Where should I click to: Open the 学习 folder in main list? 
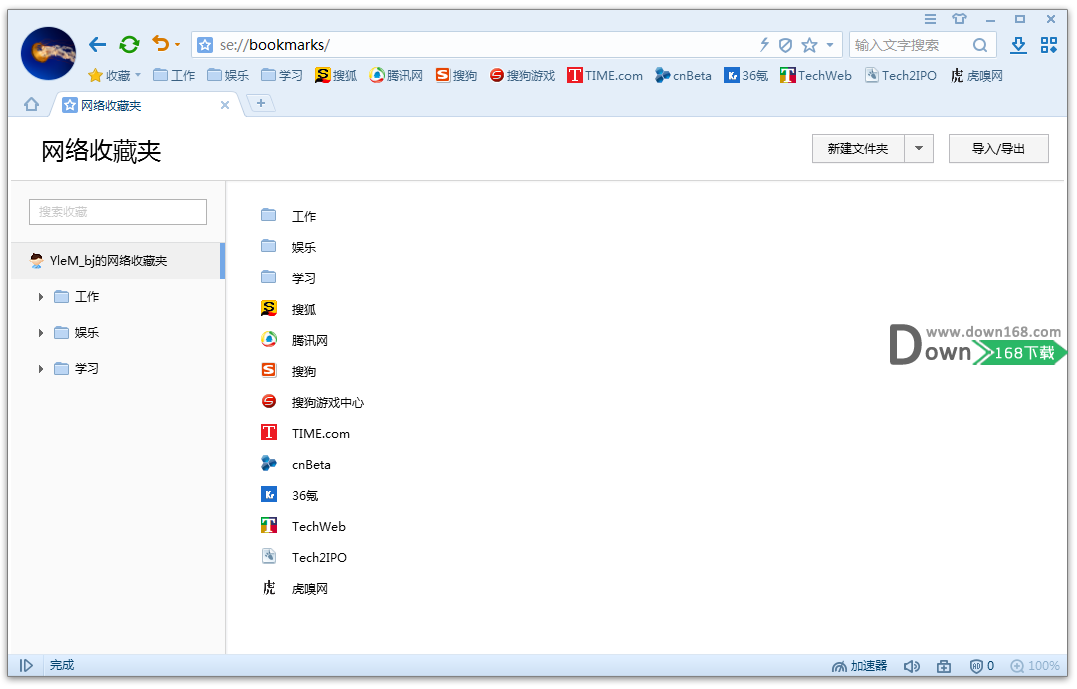(x=289, y=278)
